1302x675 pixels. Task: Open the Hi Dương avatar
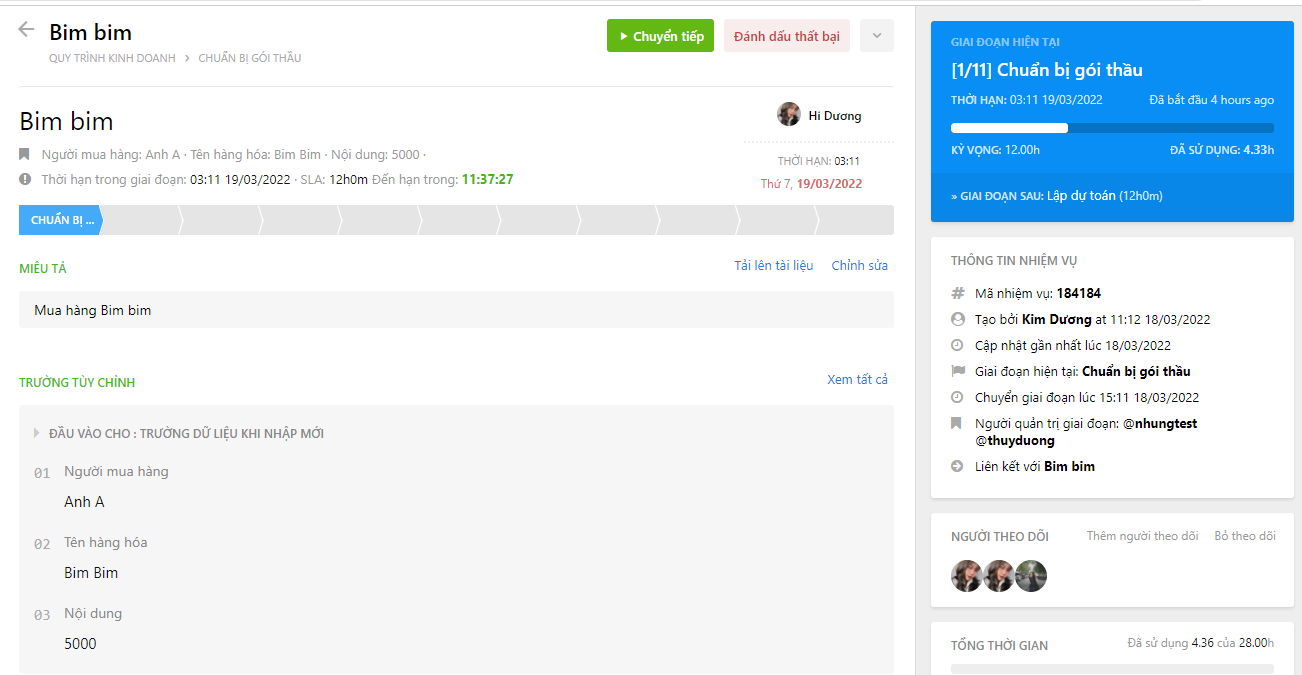[x=789, y=114]
